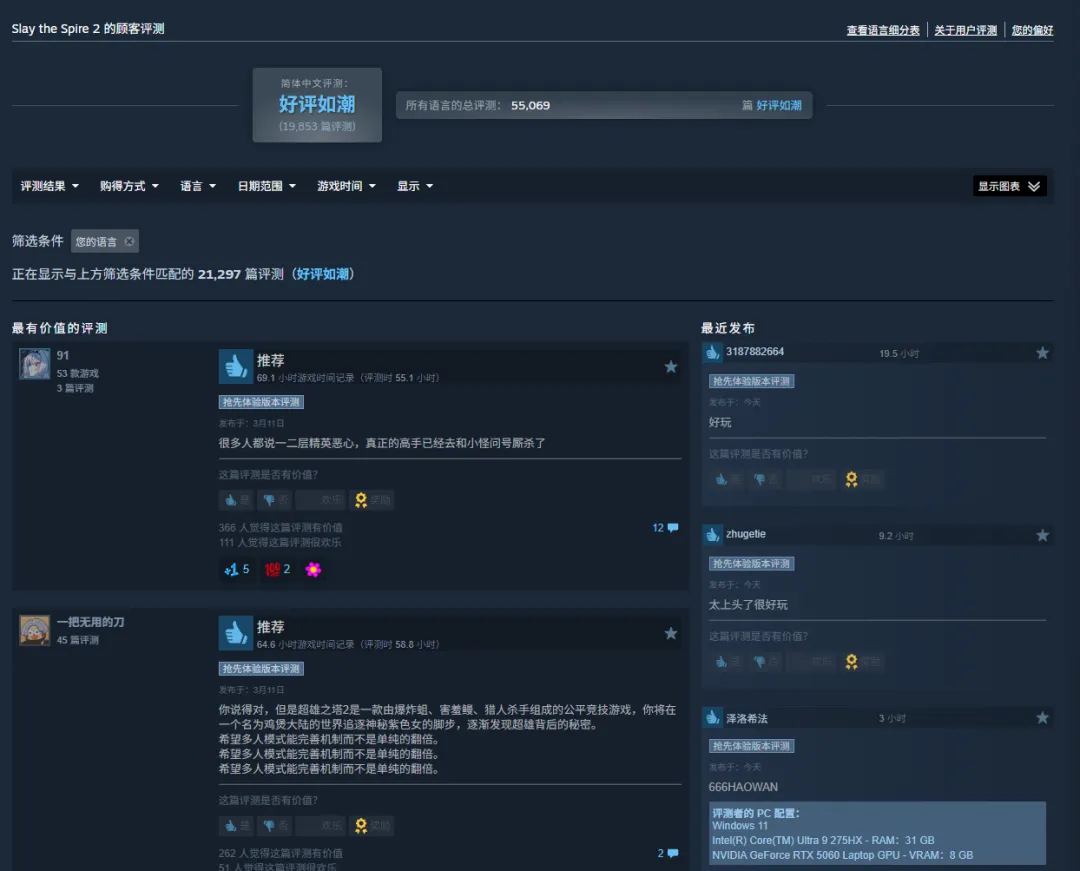This screenshot has height=871, width=1080.
Task: Click the 好评如潮 link in the filter summary
Action: point(323,274)
